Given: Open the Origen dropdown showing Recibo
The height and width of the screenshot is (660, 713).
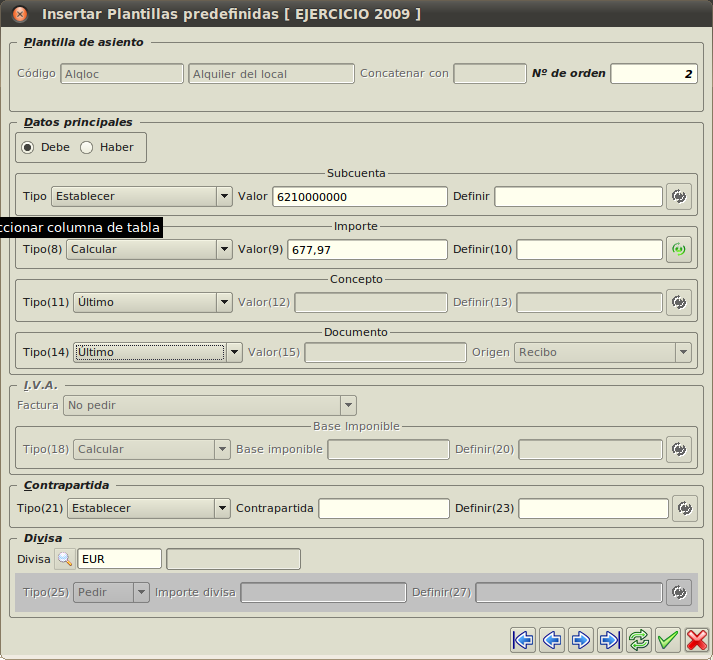Looking at the screenshot, I should click(603, 353).
